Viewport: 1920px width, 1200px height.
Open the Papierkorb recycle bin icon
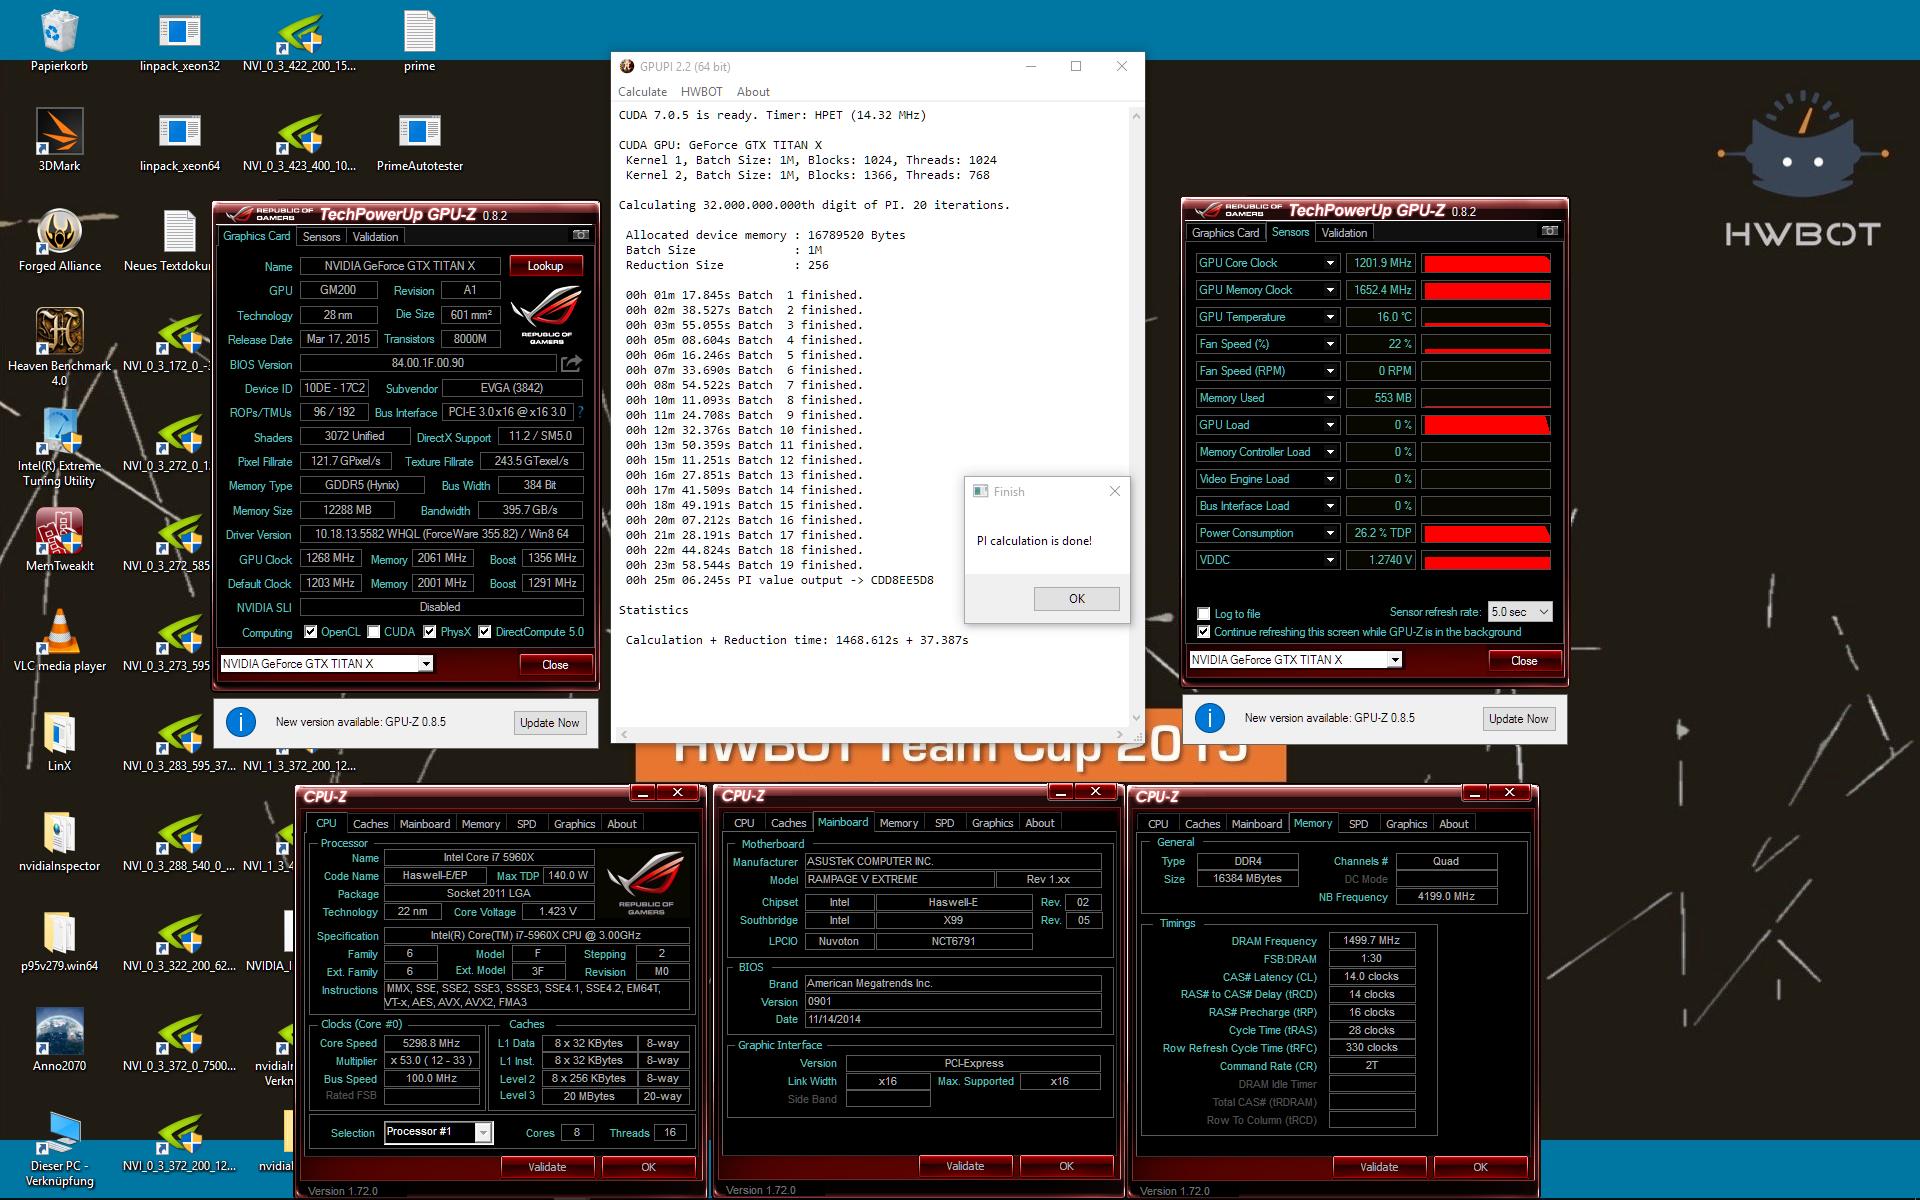click(x=59, y=40)
